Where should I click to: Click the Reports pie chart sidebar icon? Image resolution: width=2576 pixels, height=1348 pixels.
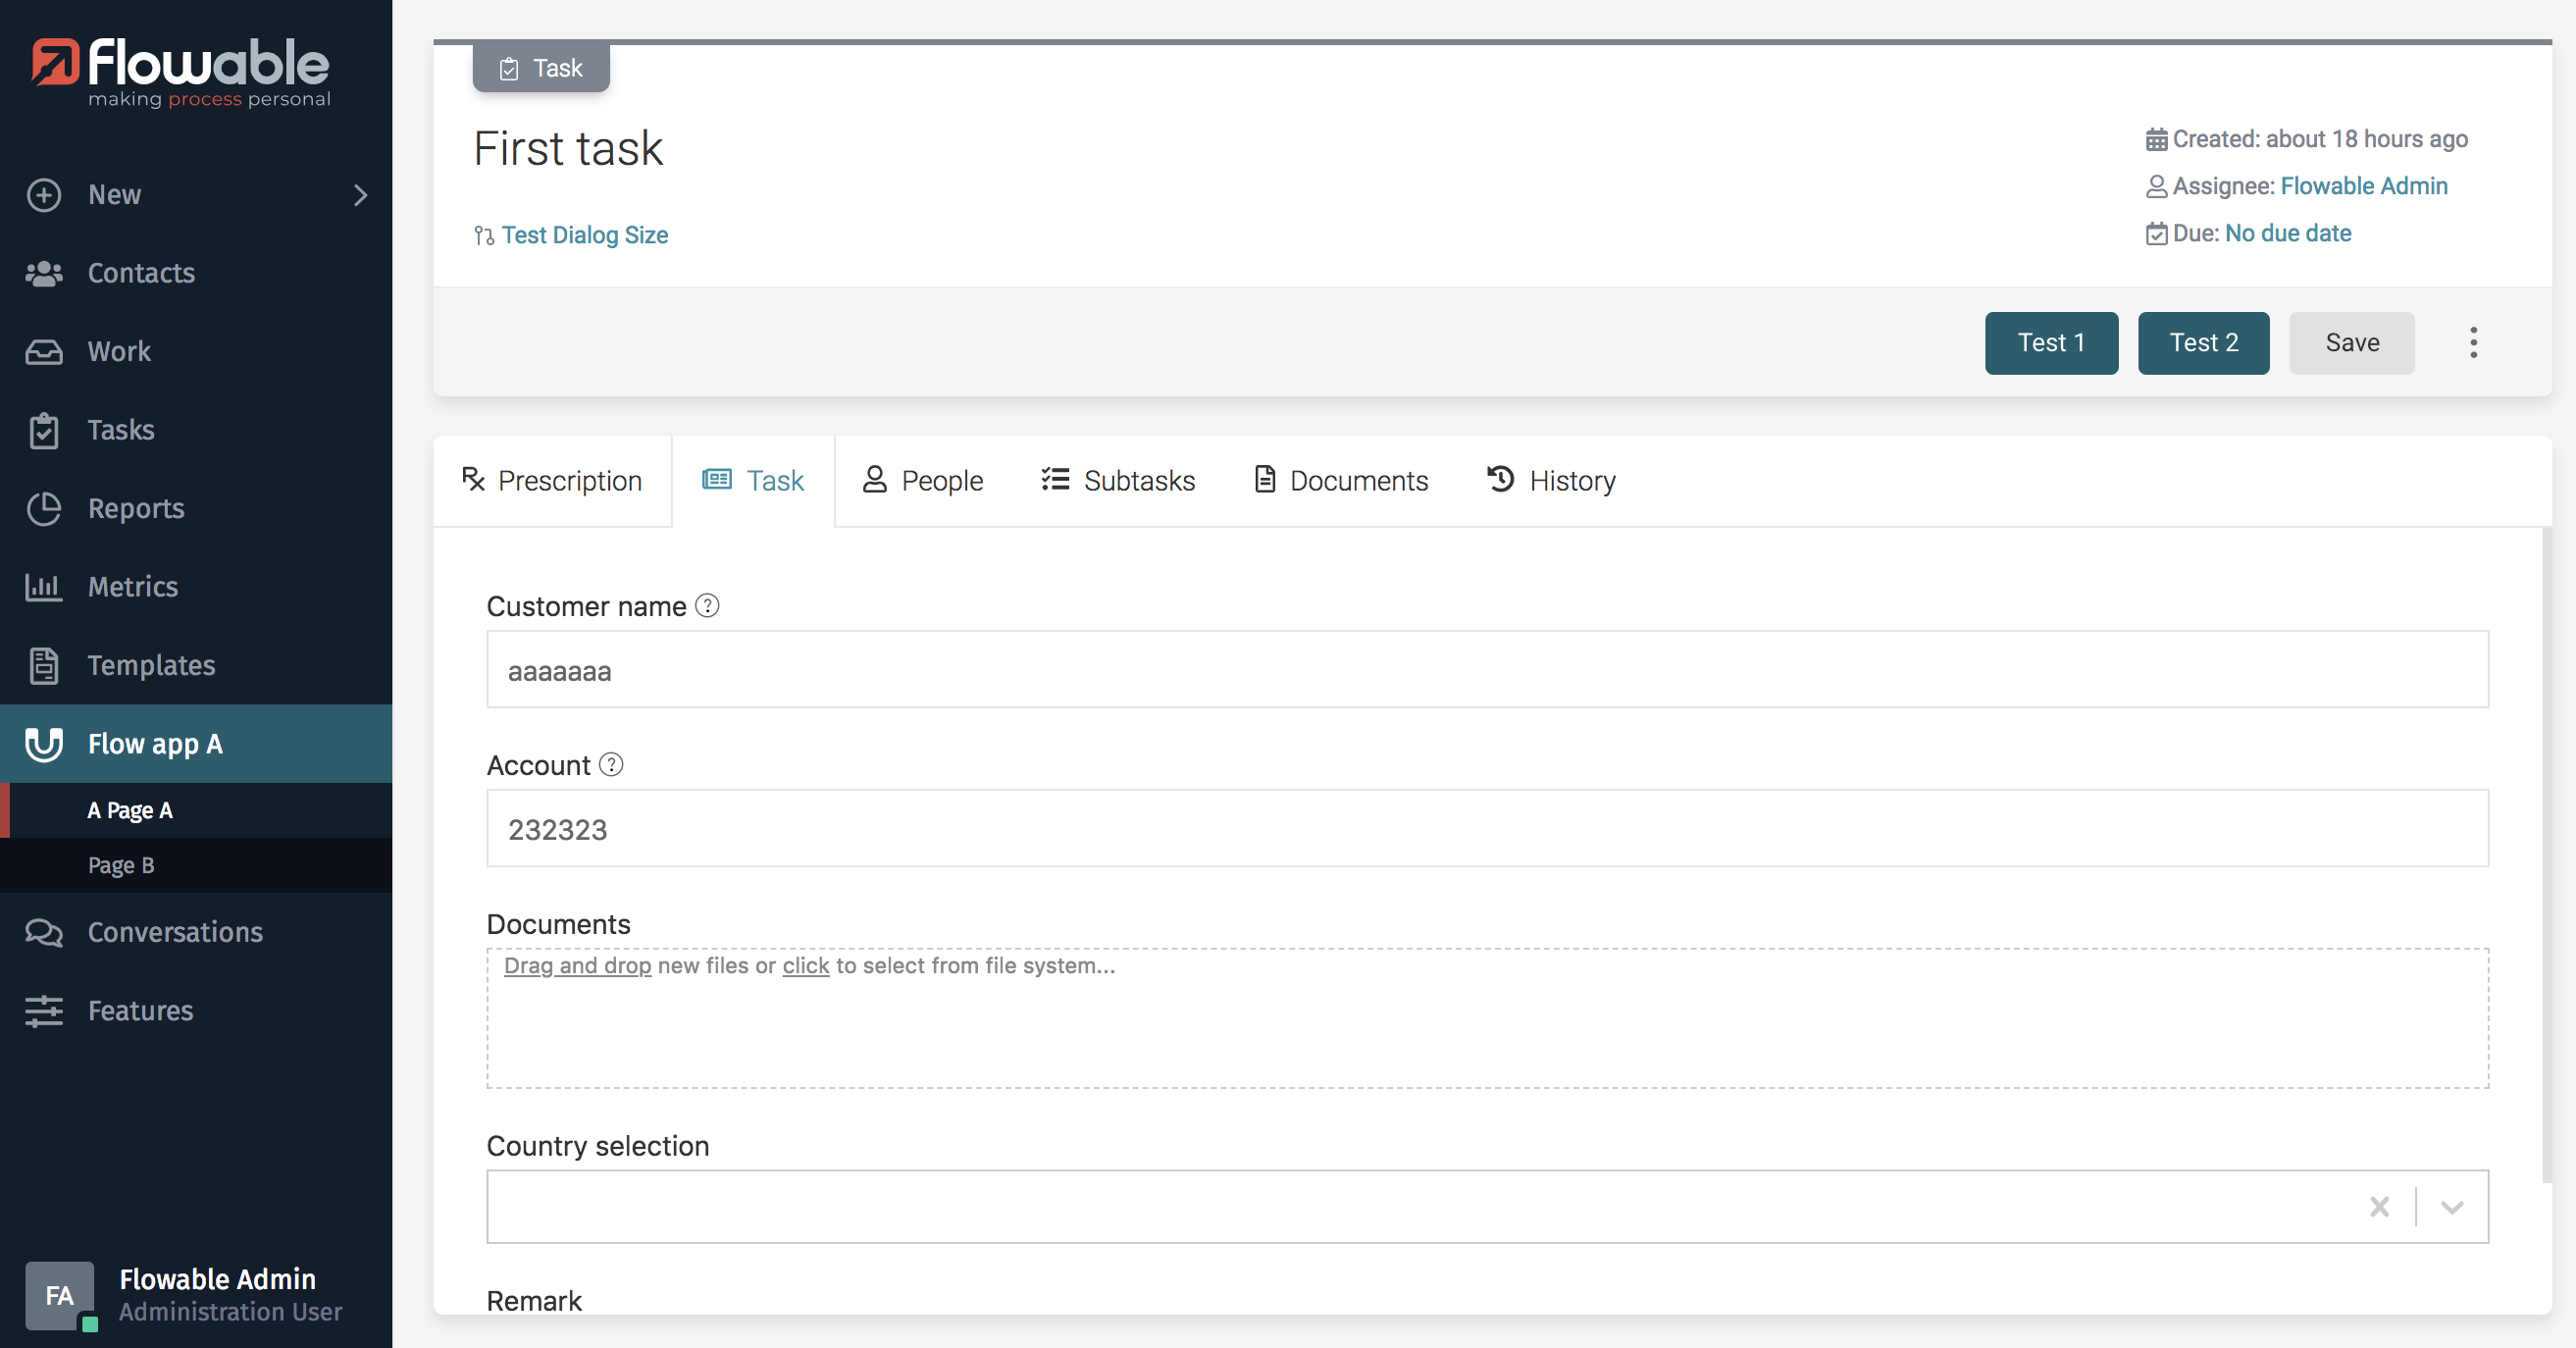coord(43,508)
